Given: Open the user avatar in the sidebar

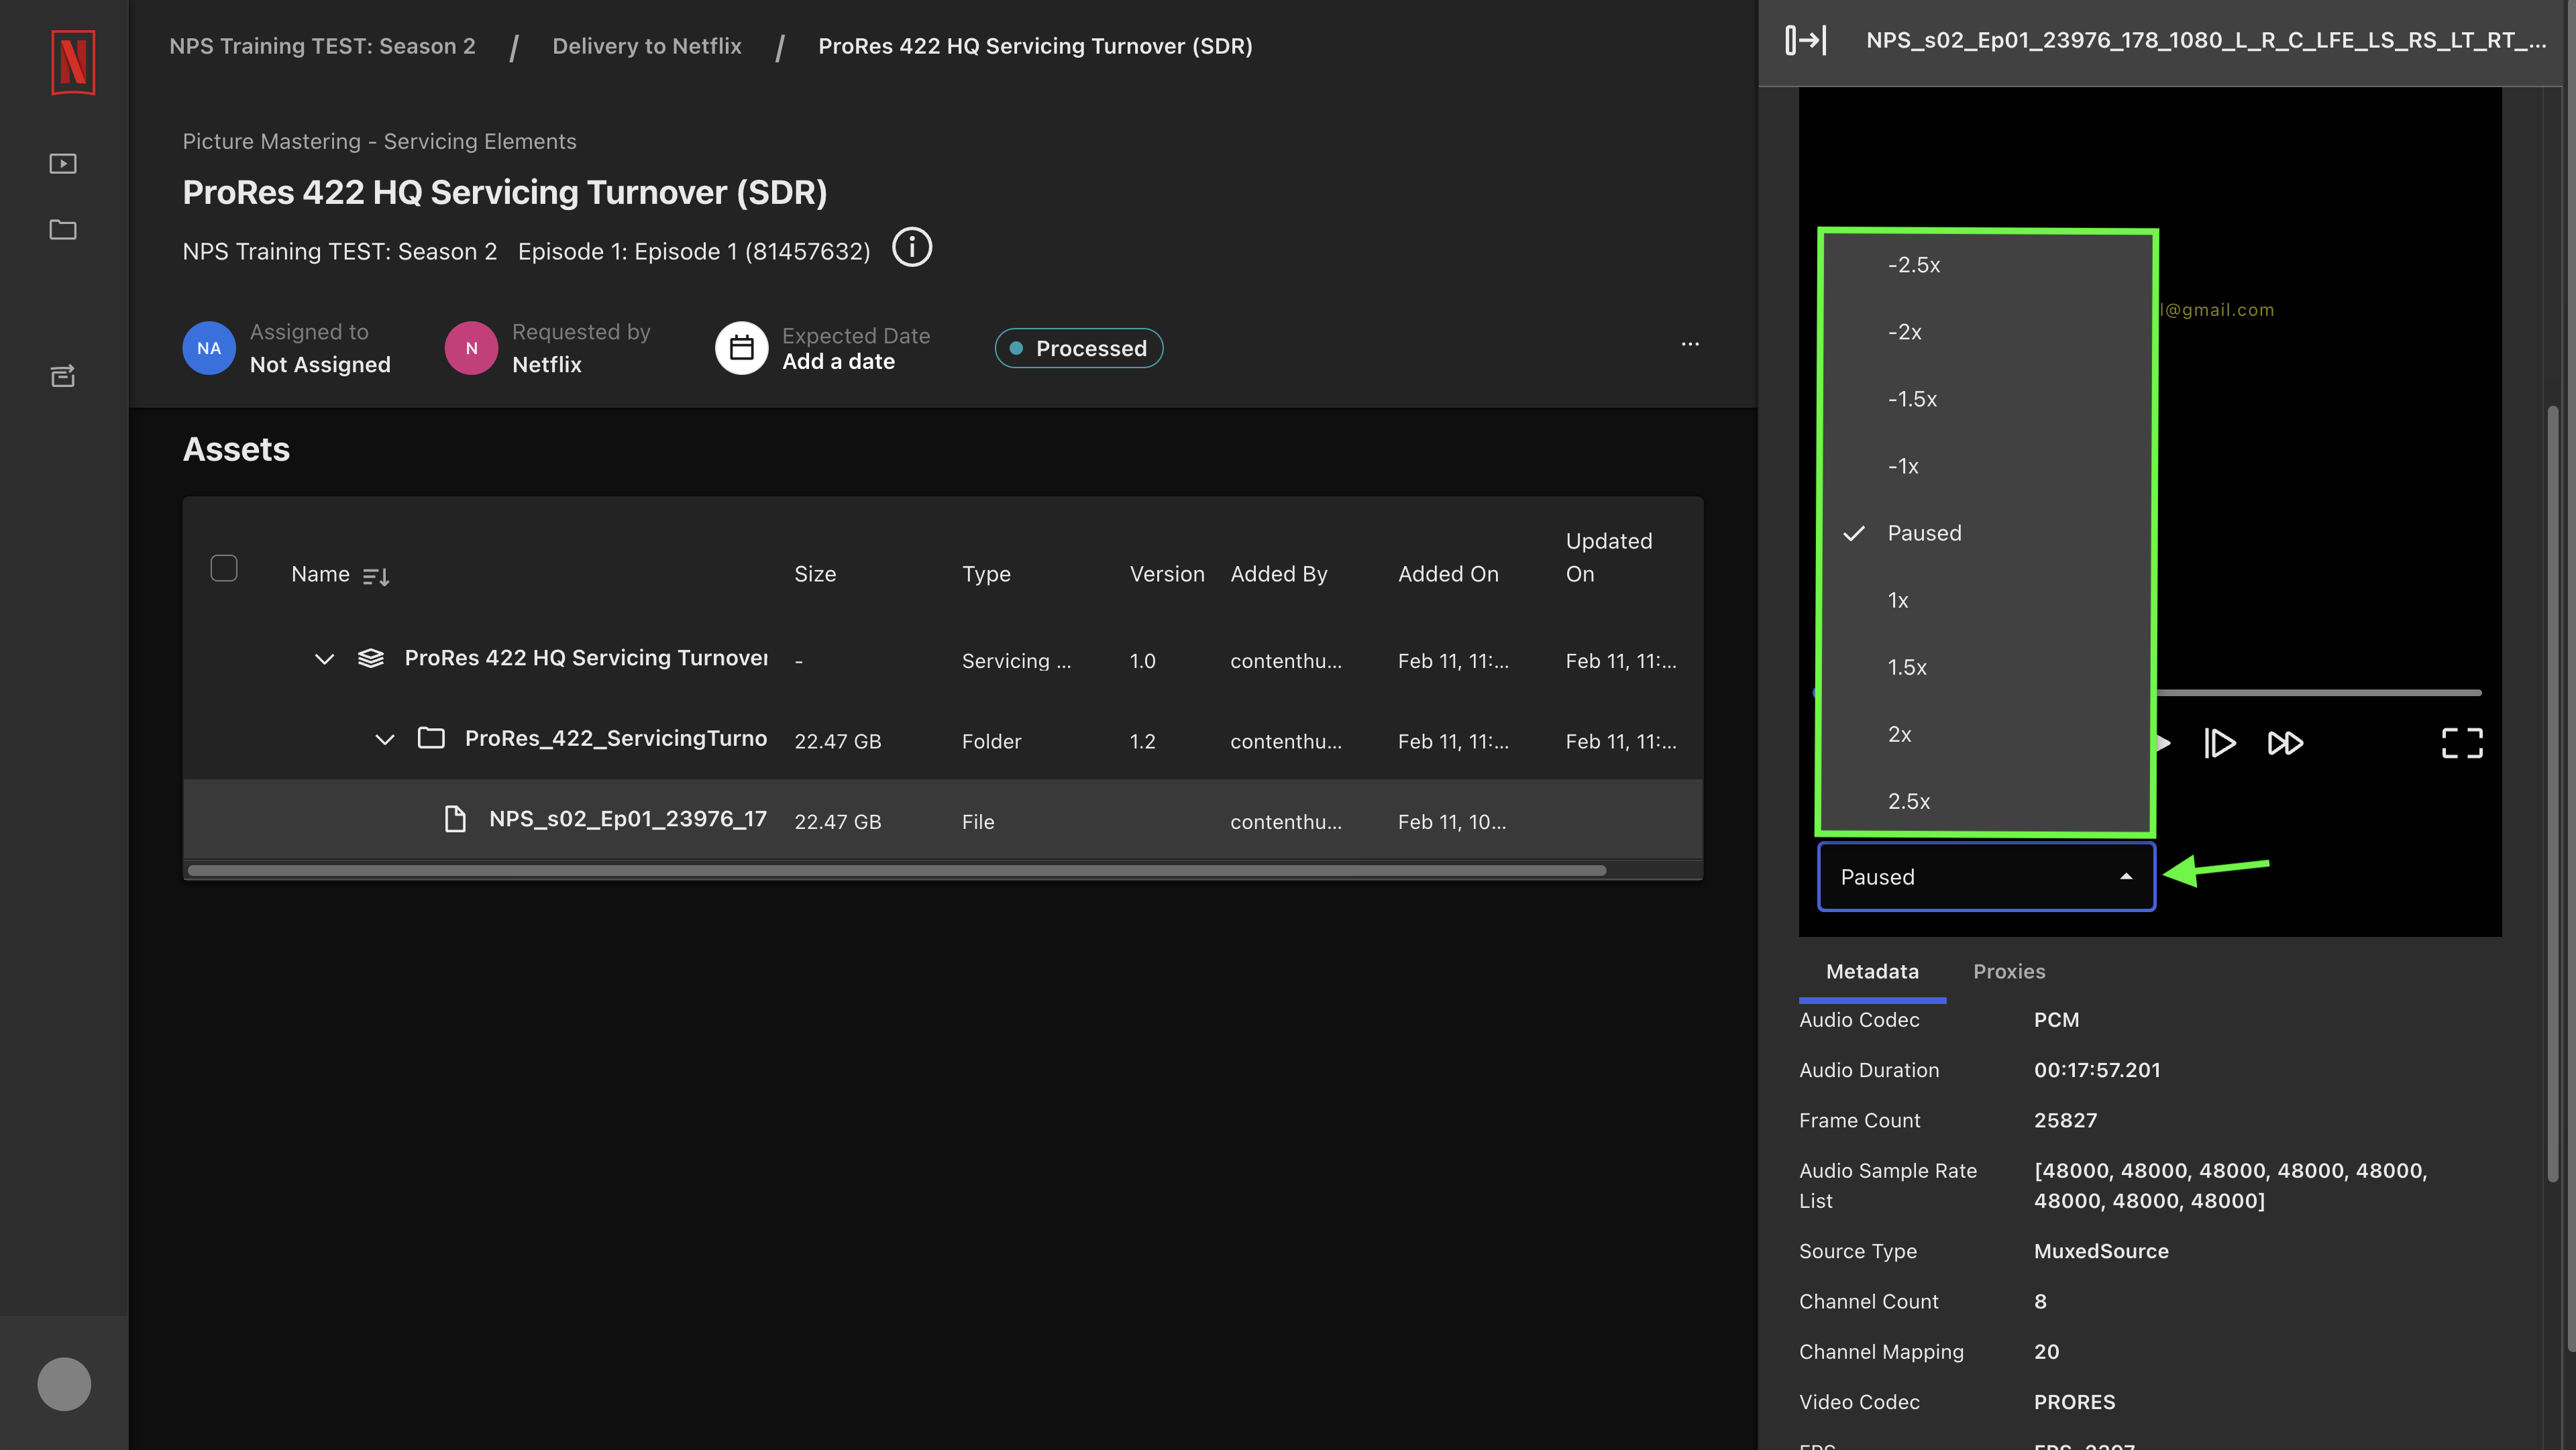Looking at the screenshot, I should (x=64, y=1384).
